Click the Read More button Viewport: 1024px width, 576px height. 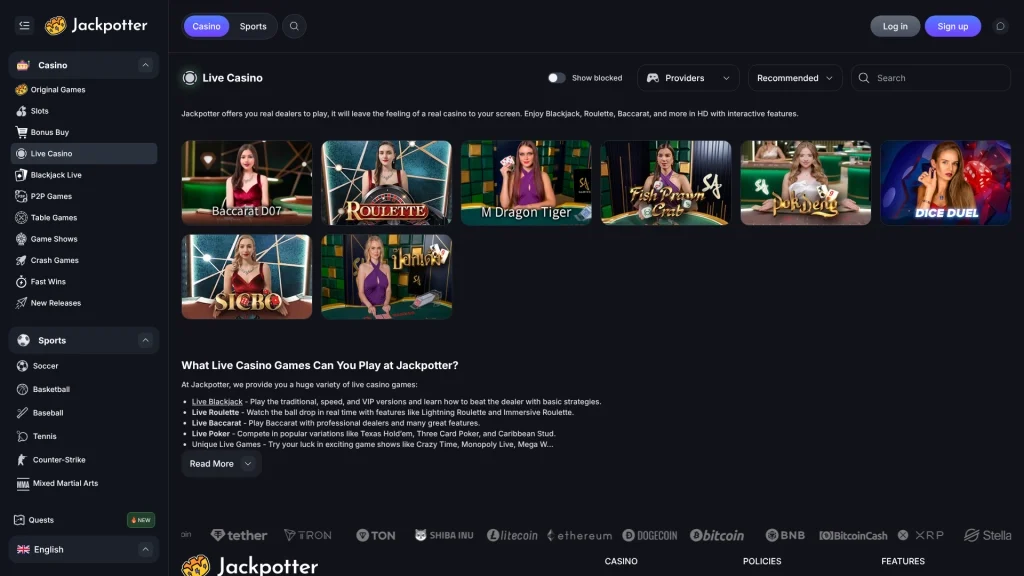220,463
